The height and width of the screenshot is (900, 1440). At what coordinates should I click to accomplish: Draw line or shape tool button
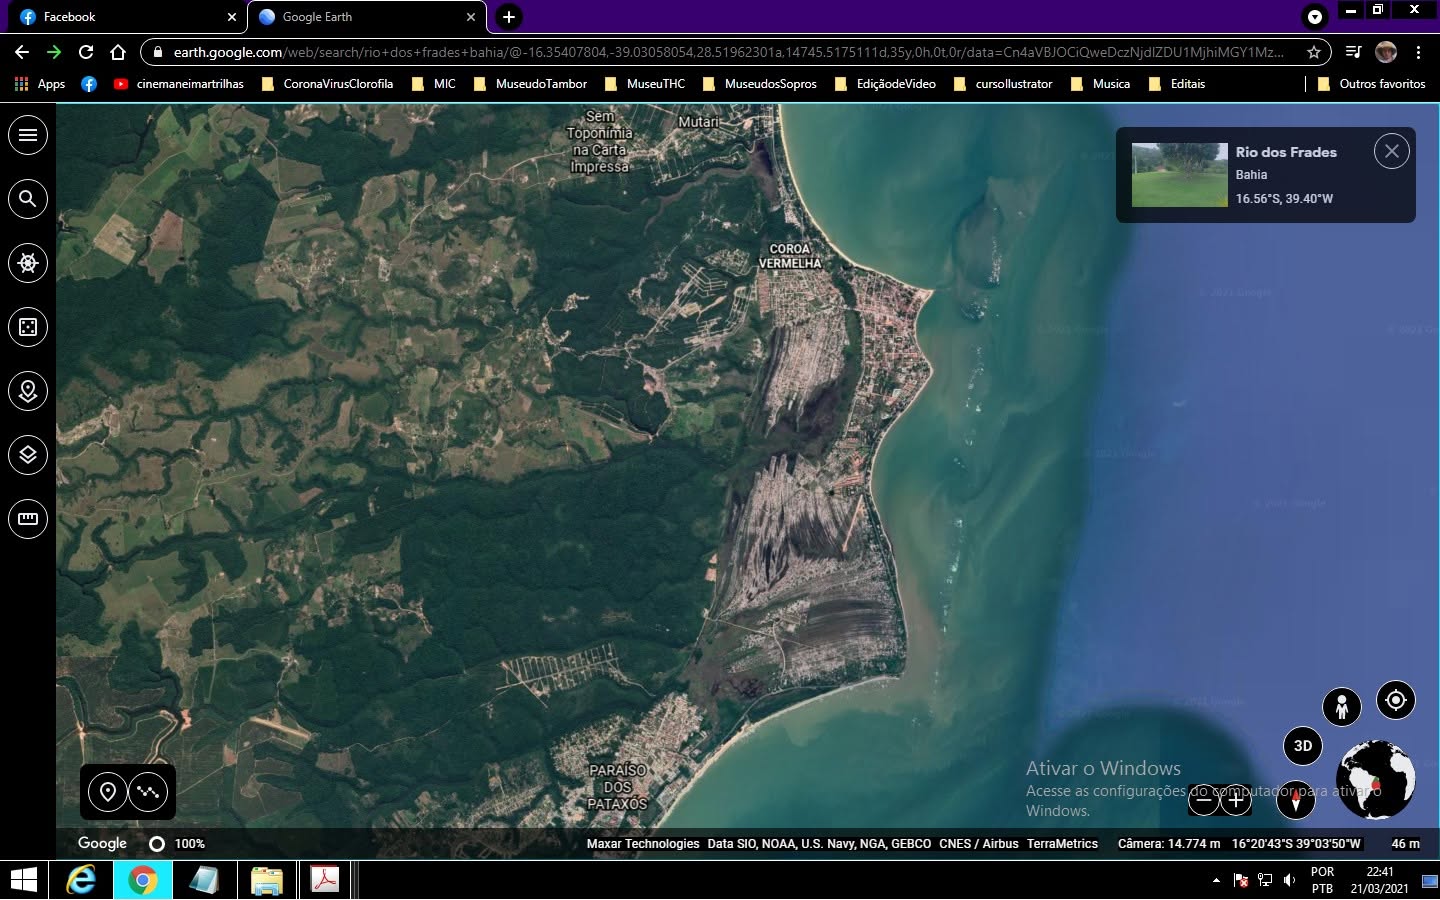coord(149,792)
